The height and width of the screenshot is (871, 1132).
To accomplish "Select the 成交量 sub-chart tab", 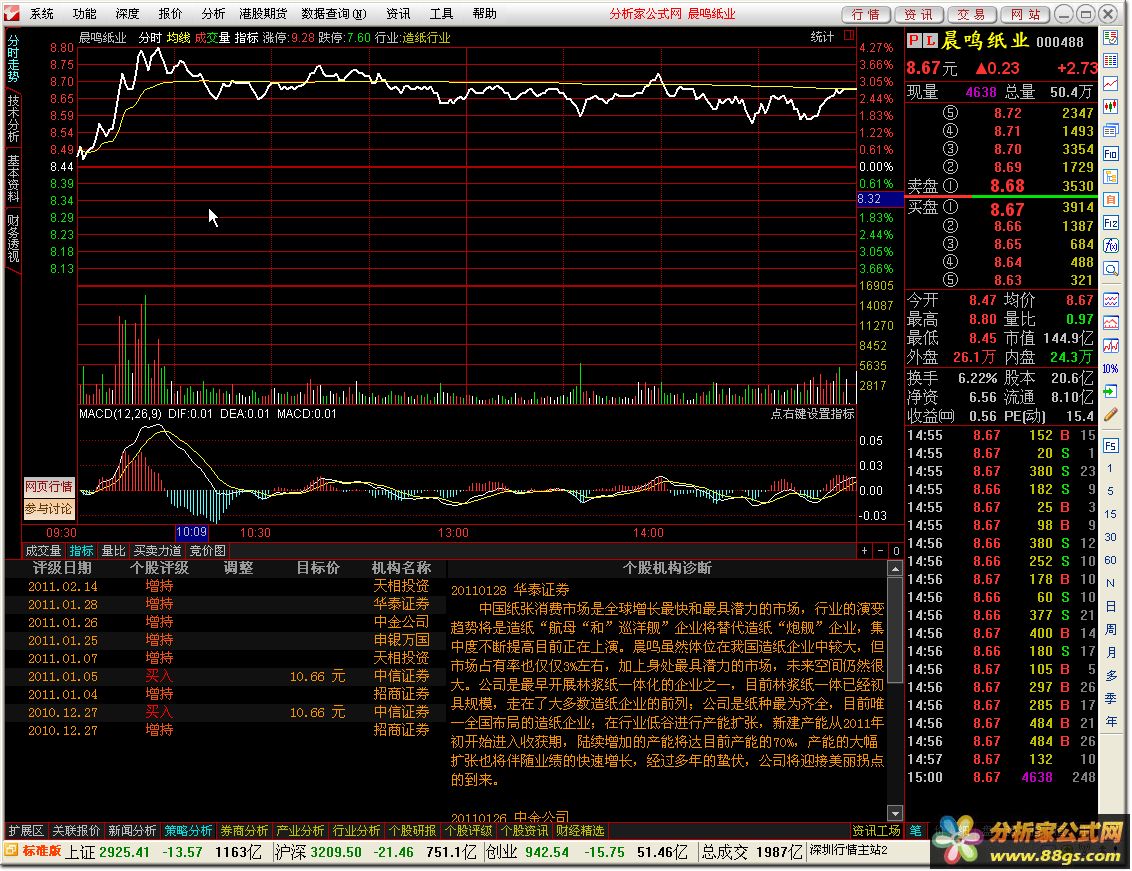I will (43, 551).
